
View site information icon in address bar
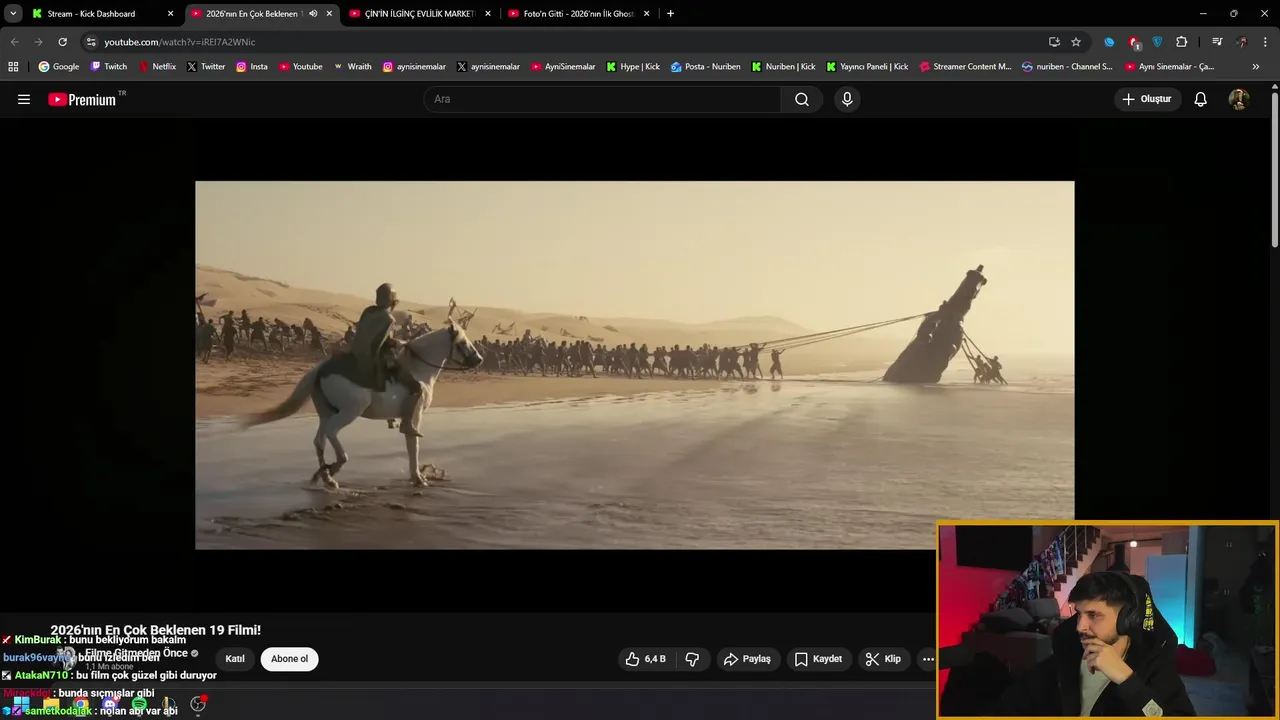pyautogui.click(x=91, y=42)
